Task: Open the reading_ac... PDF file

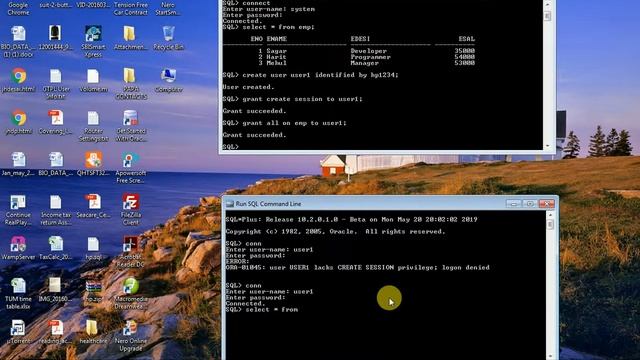Action: point(56,328)
